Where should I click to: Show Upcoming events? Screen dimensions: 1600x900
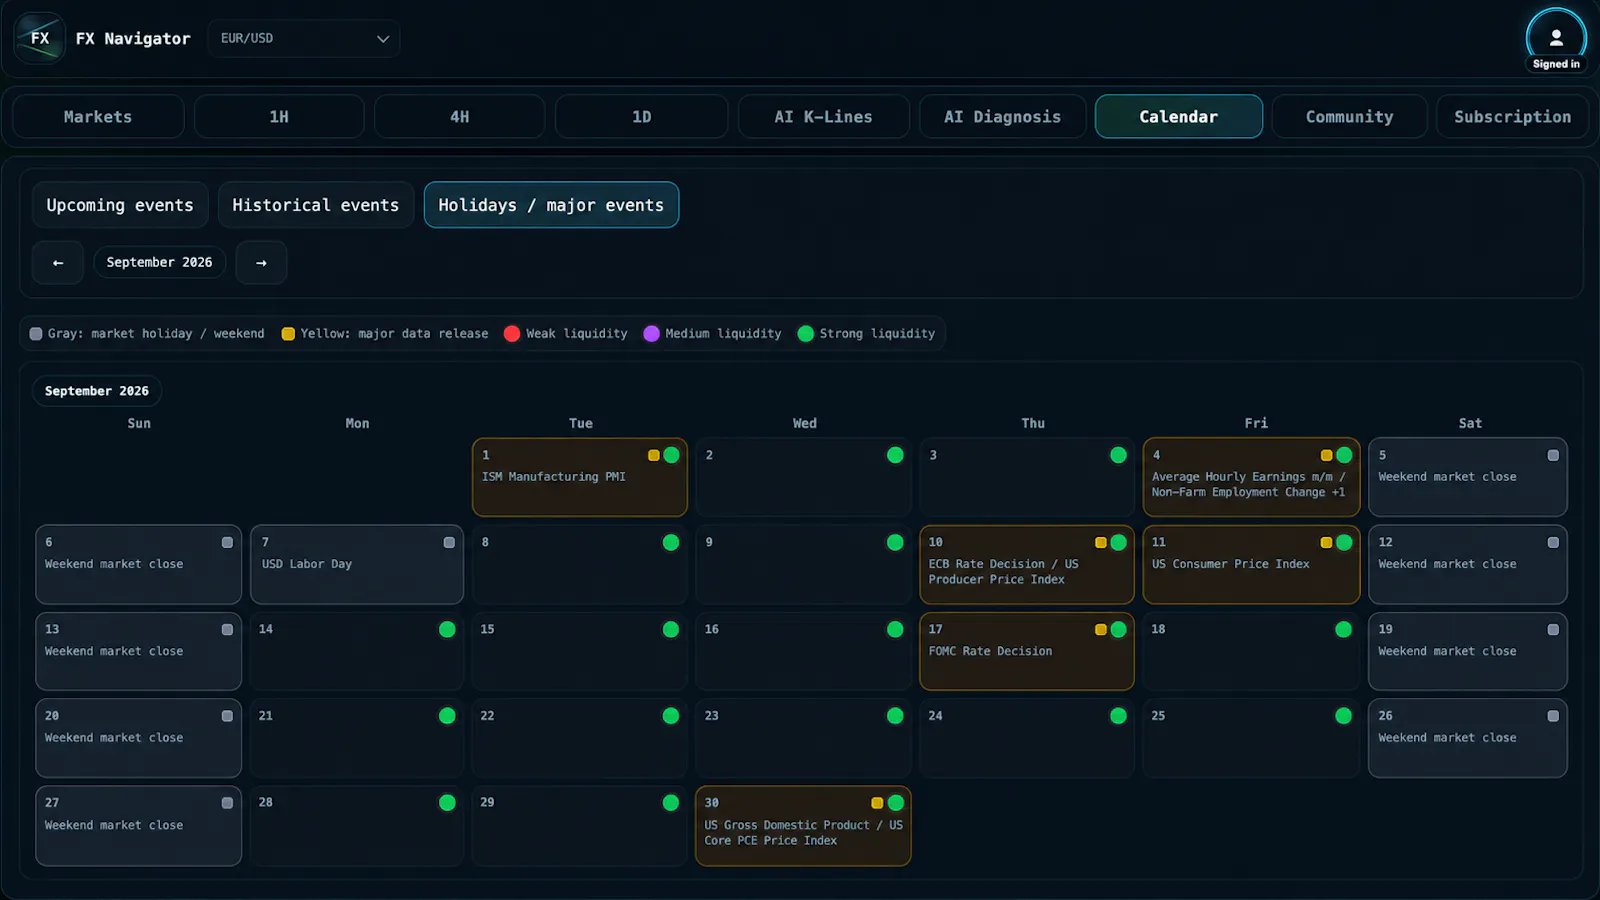coord(120,205)
